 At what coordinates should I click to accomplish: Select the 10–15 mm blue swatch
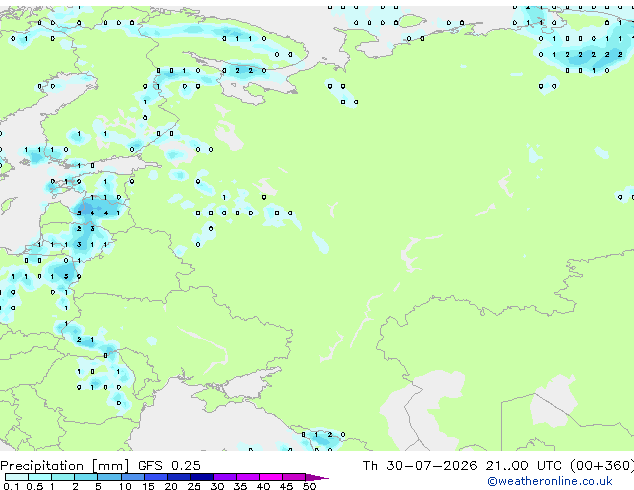click(x=133, y=477)
